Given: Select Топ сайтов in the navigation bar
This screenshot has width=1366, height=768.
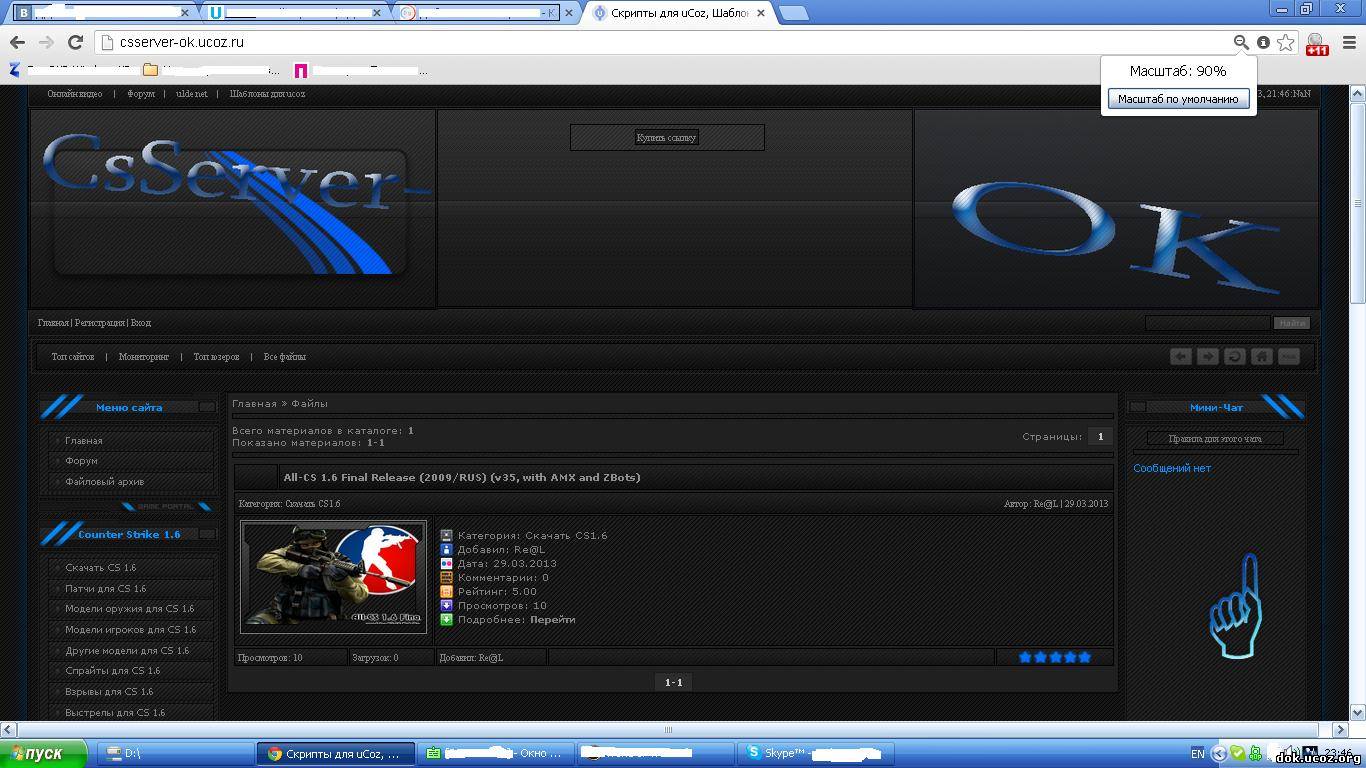Looking at the screenshot, I should pyautogui.click(x=73, y=357).
